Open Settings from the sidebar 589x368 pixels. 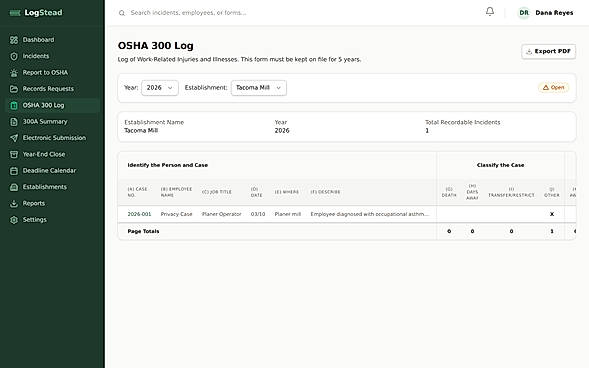pyautogui.click(x=53, y=220)
